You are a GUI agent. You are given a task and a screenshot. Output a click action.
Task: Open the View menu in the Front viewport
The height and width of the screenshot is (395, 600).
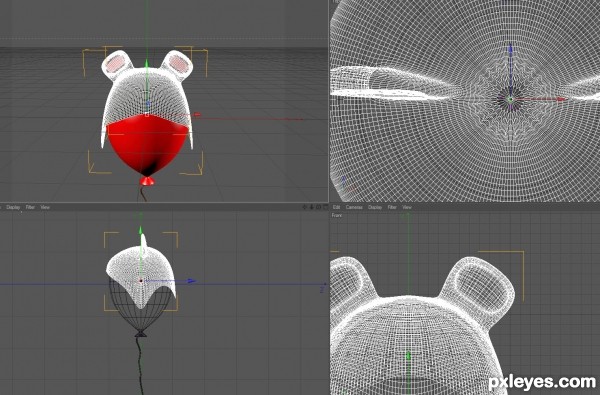pyautogui.click(x=407, y=207)
